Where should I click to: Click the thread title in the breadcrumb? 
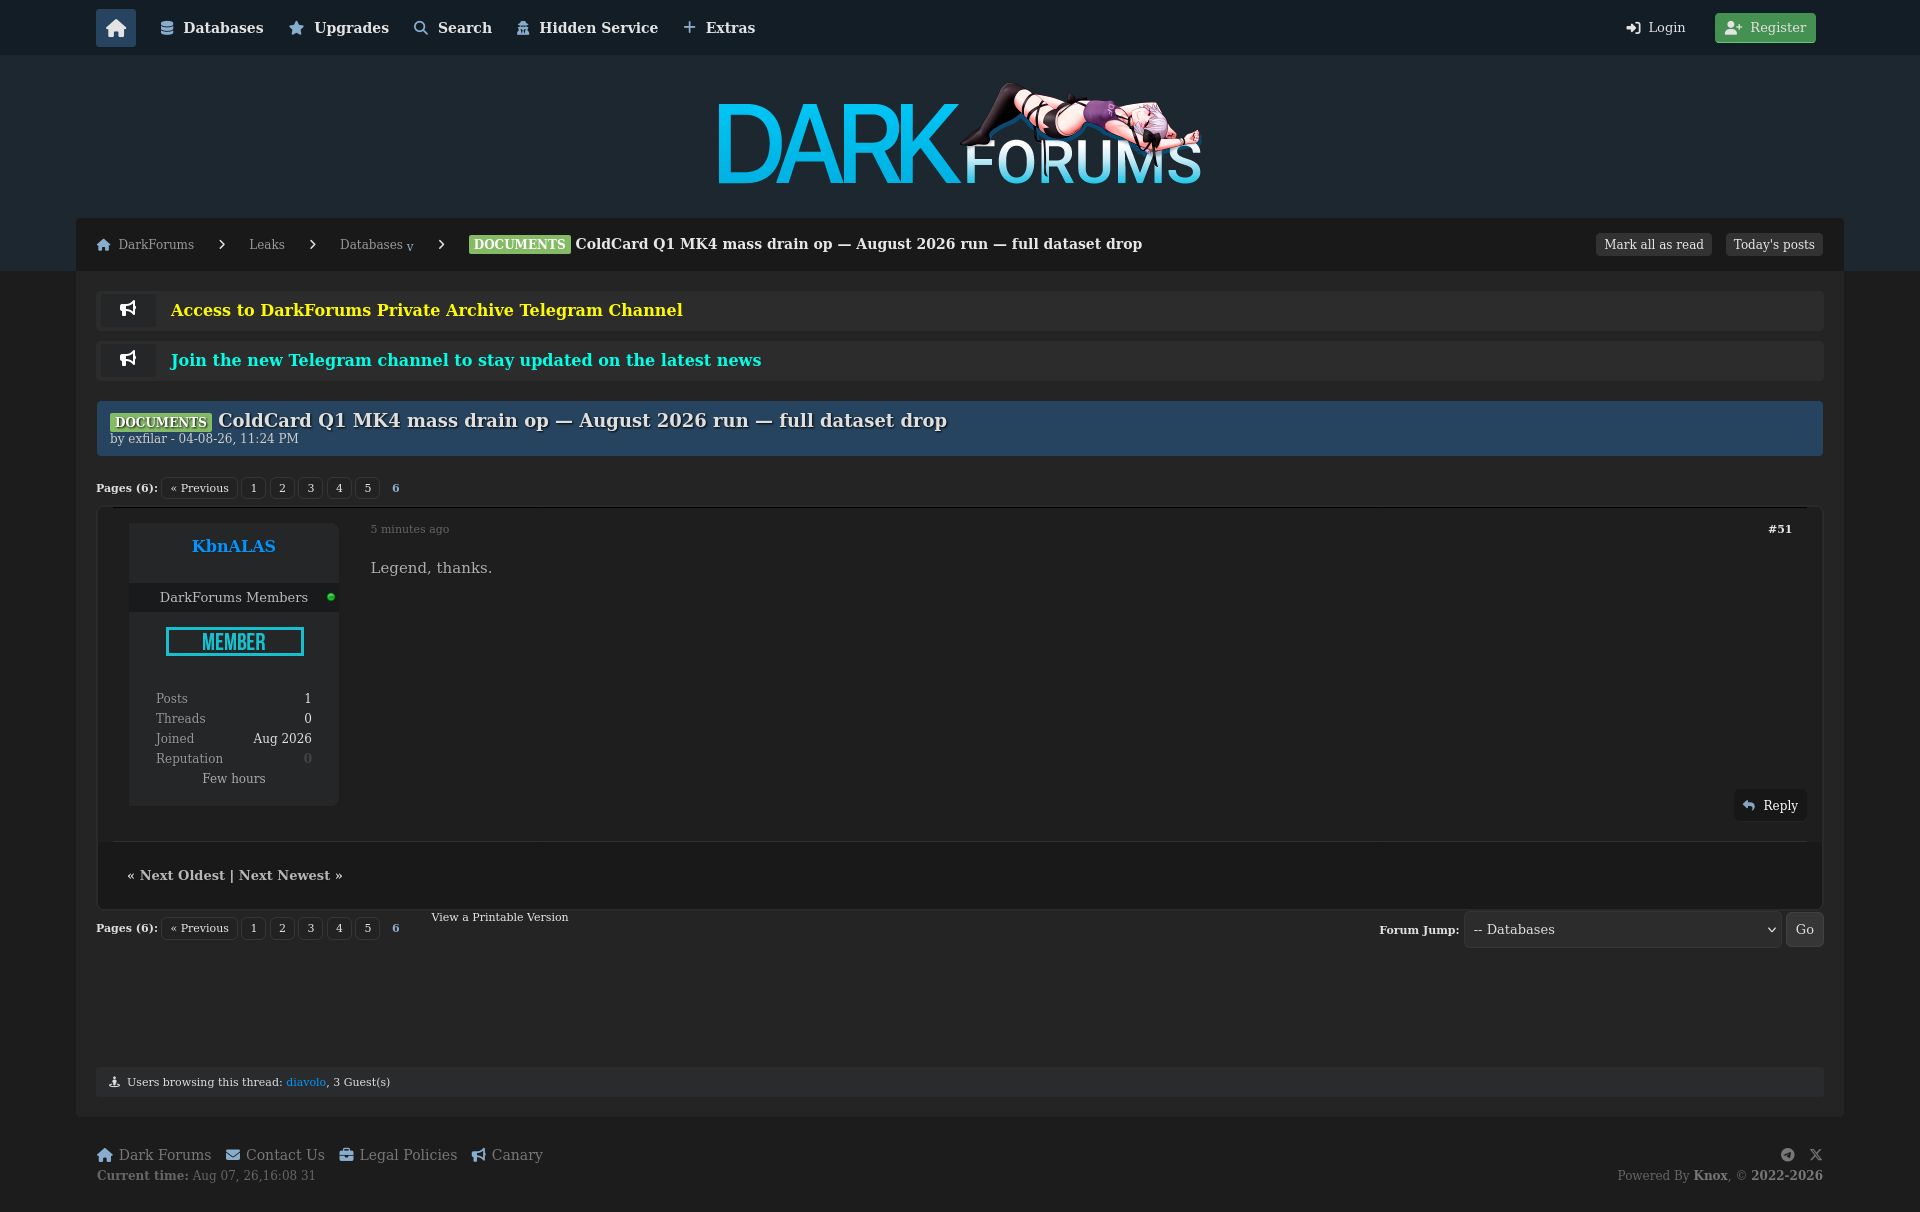pos(858,244)
